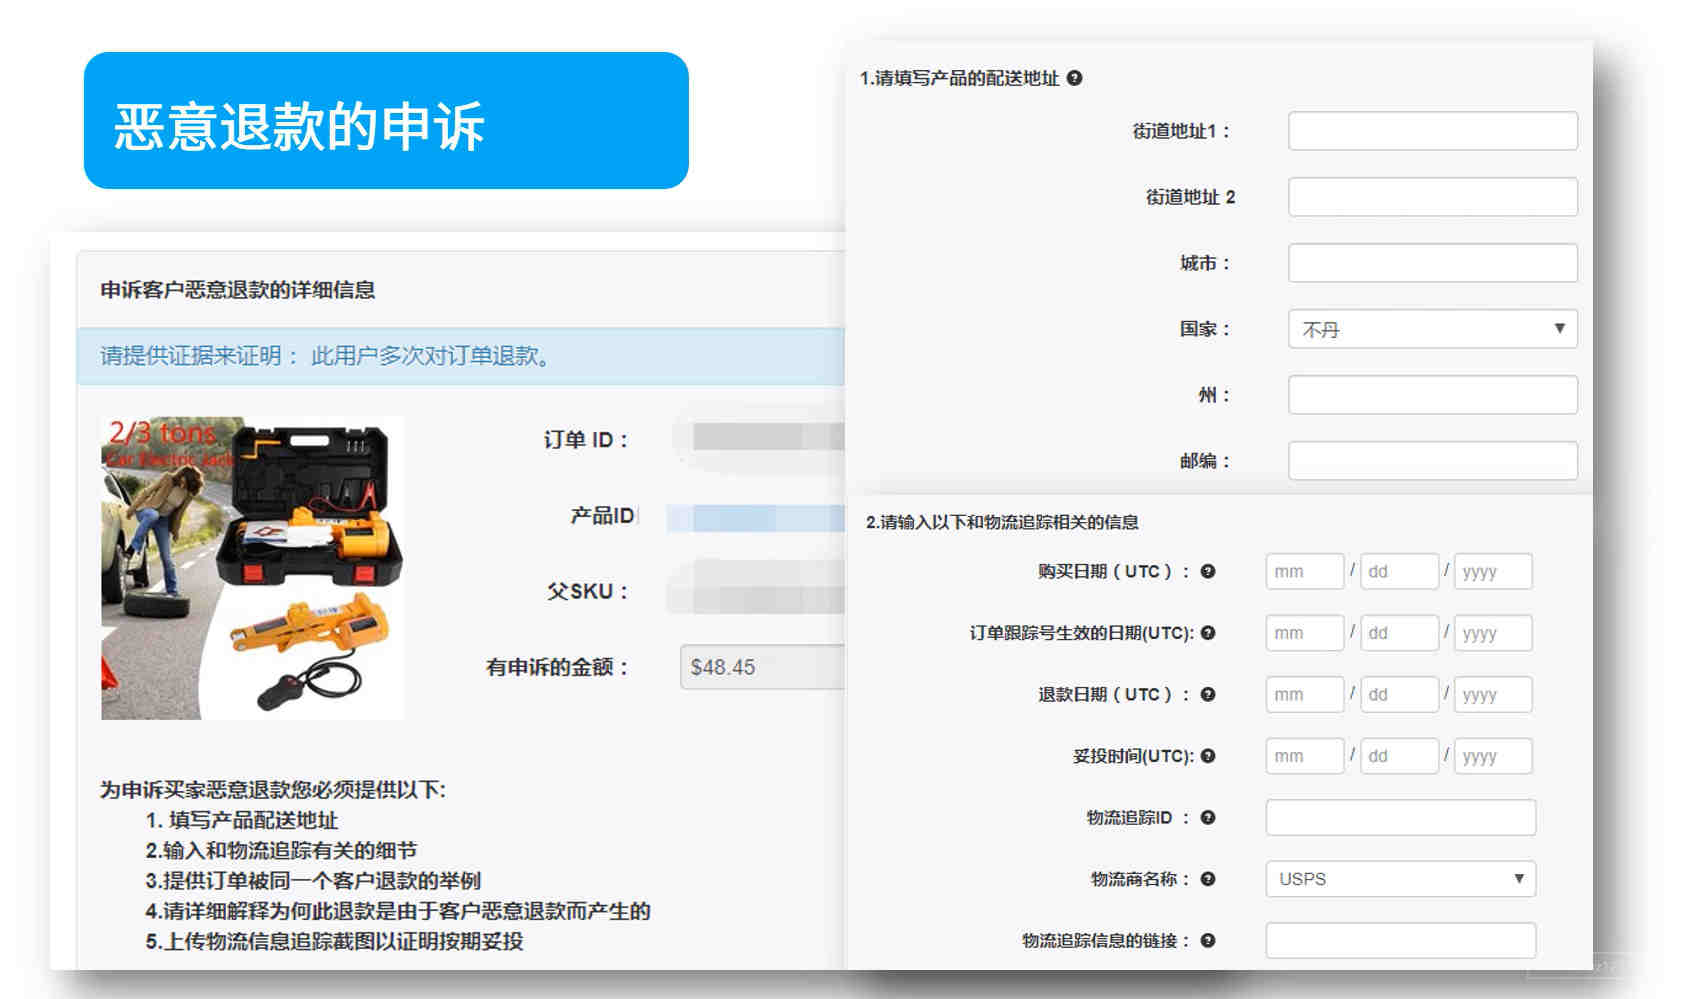Image resolution: width=1687 pixels, height=999 pixels.
Task: Click help icon next to 购买日期 (UTC)
Action: pyautogui.click(x=1208, y=571)
